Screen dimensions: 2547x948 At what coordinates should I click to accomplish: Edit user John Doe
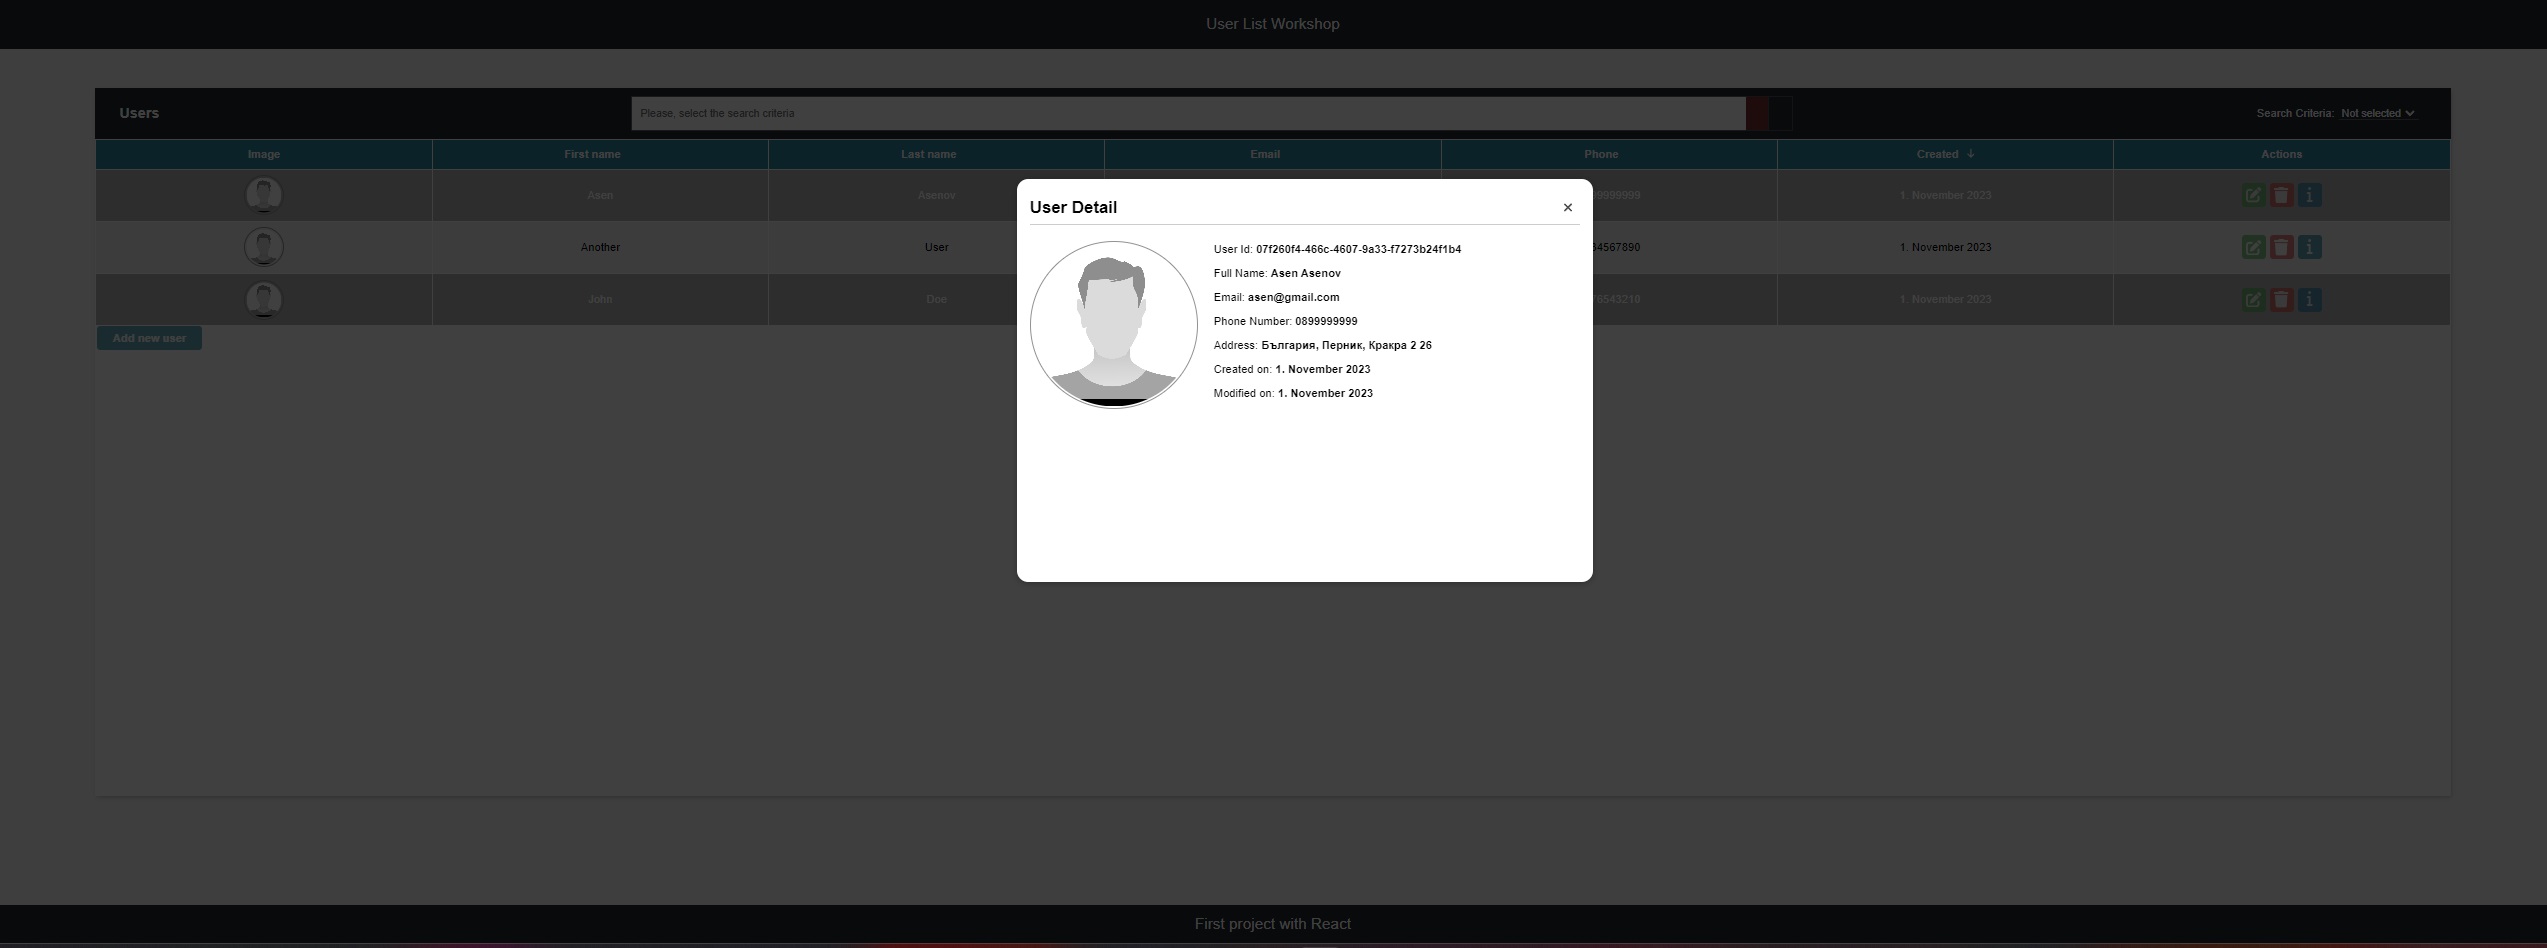(x=2252, y=300)
